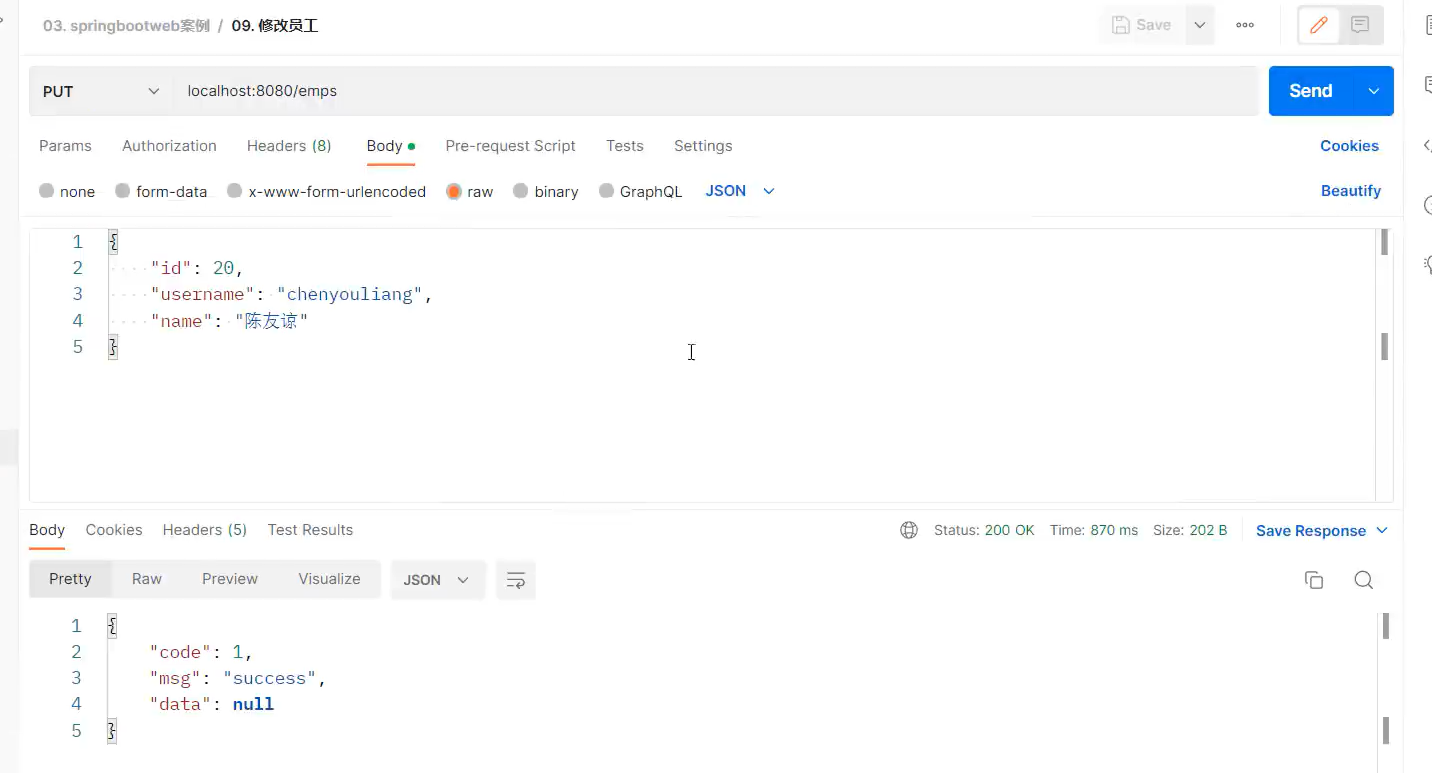Viewport: 1432px width, 773px height.
Task: Select the Preview response view
Action: (230, 579)
